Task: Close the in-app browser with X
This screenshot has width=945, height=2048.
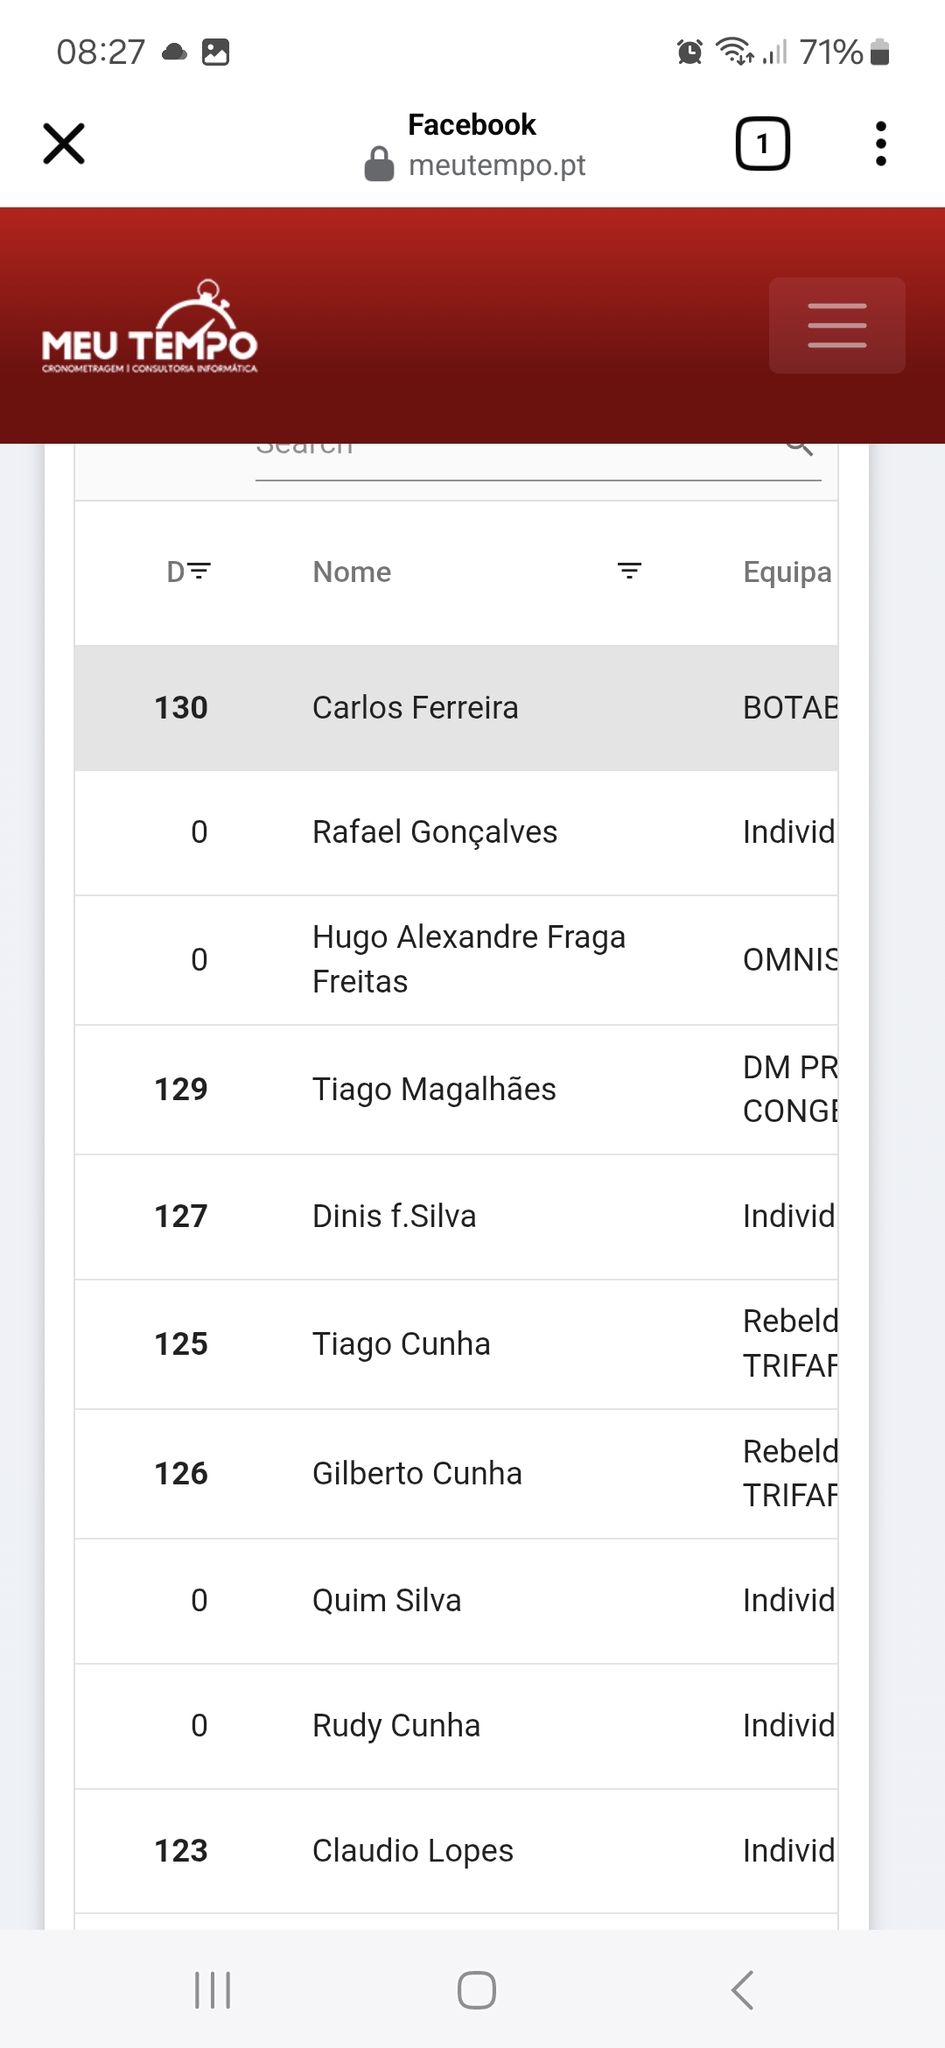Action: (x=64, y=144)
